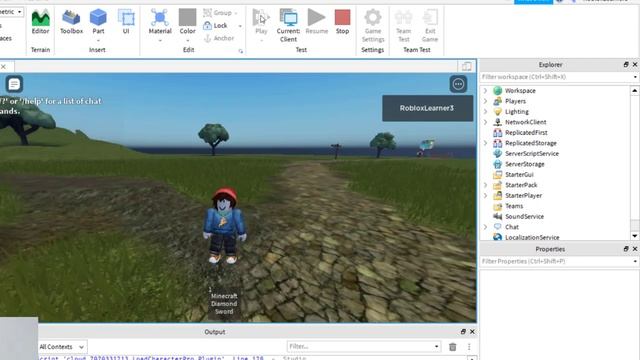Viewport: 640px width, 360px height.
Task: Undock the Output panel
Action: (463, 332)
